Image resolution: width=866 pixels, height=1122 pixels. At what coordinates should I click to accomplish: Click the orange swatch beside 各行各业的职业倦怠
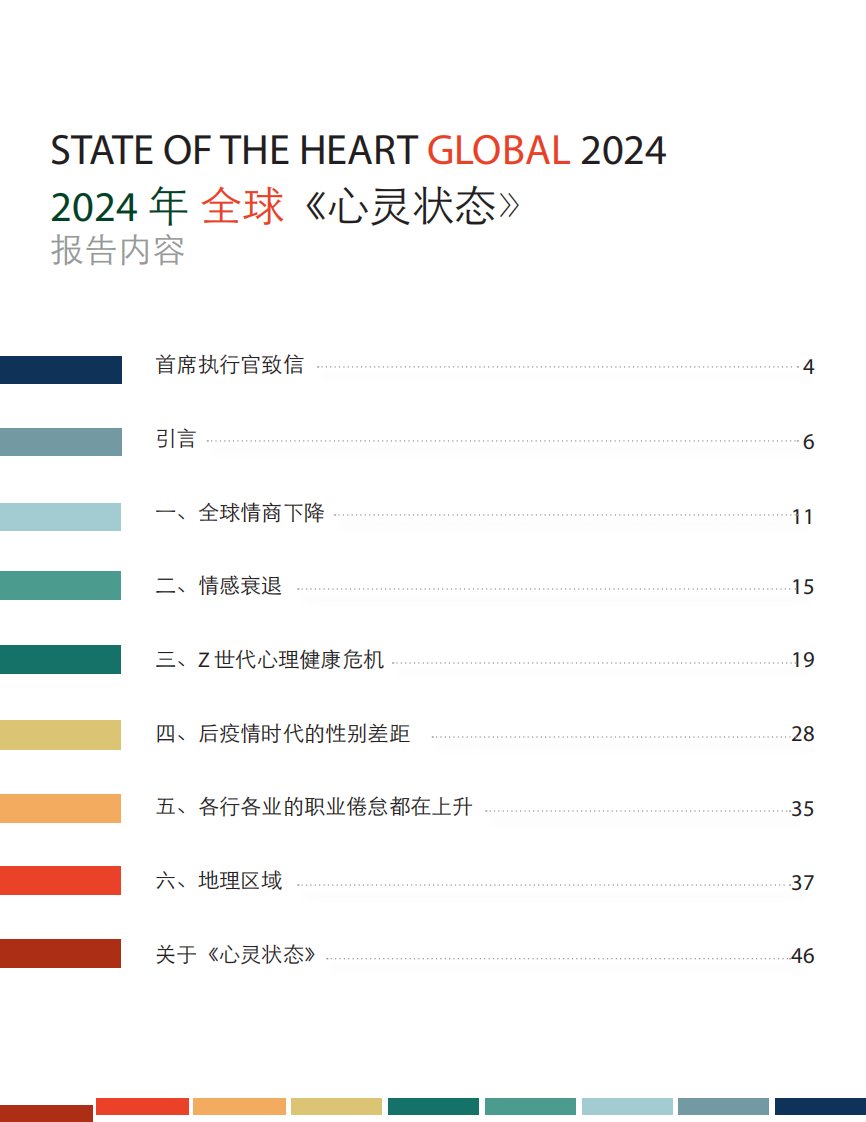[x=61, y=808]
